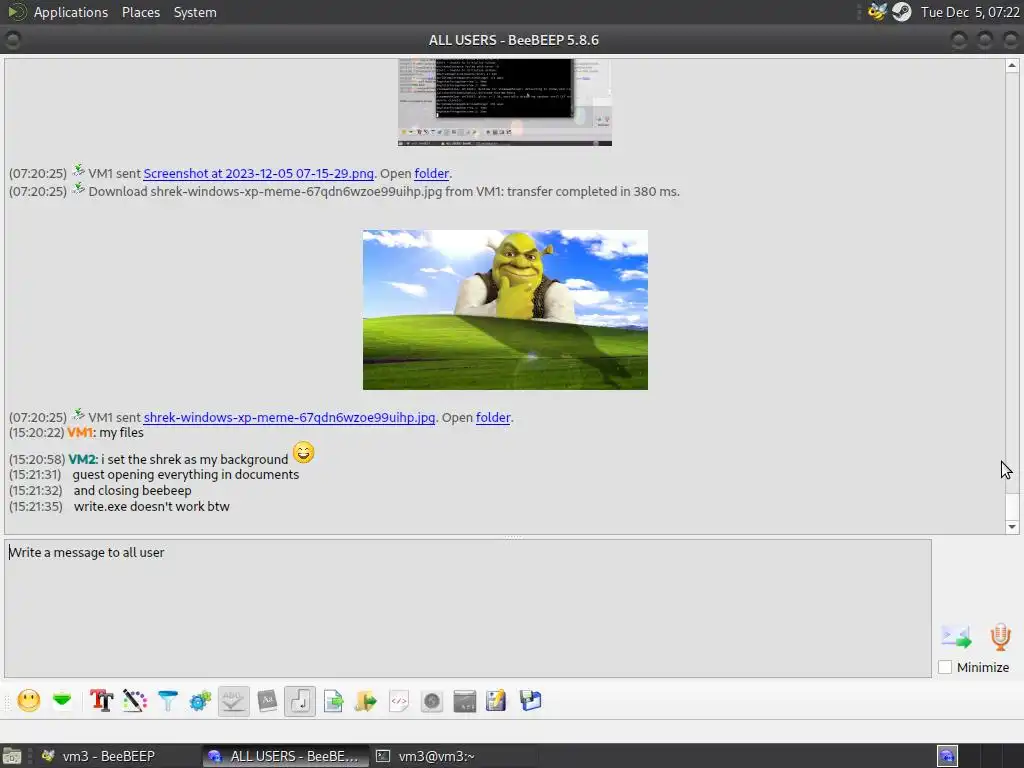Click the chat scrollbar up arrow
This screenshot has height=768, width=1024.
(1012, 65)
